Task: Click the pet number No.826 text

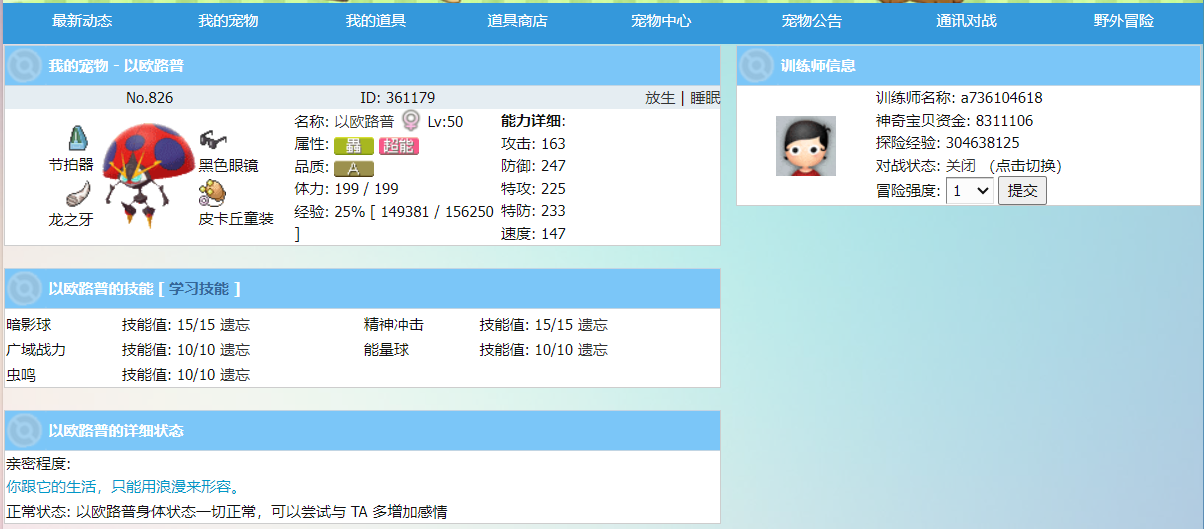Action: point(150,98)
